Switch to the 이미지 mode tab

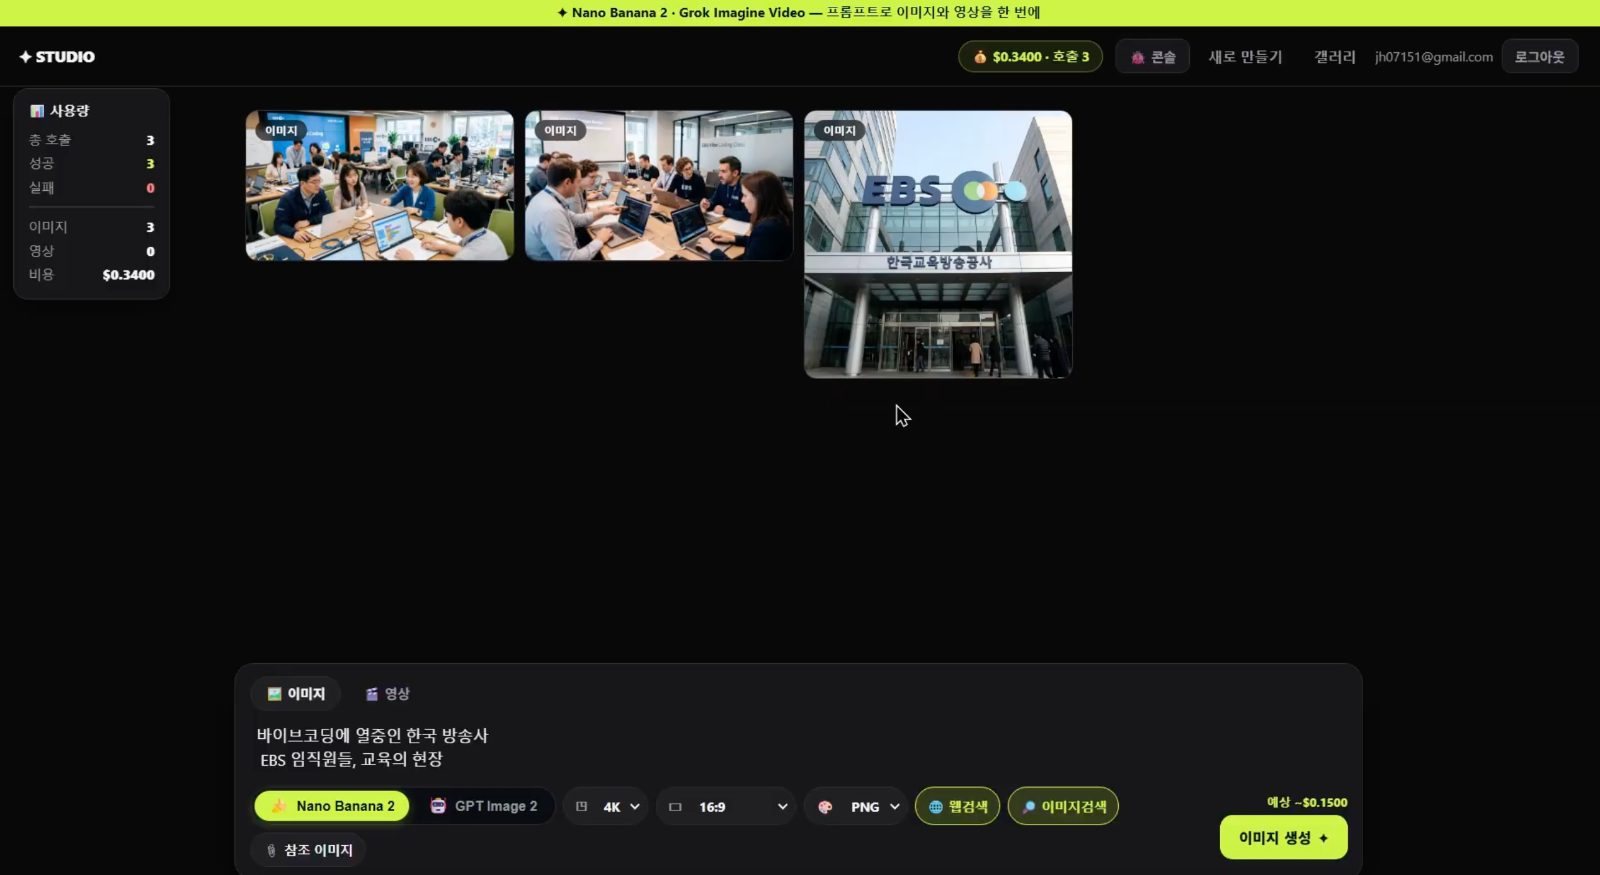[296, 693]
